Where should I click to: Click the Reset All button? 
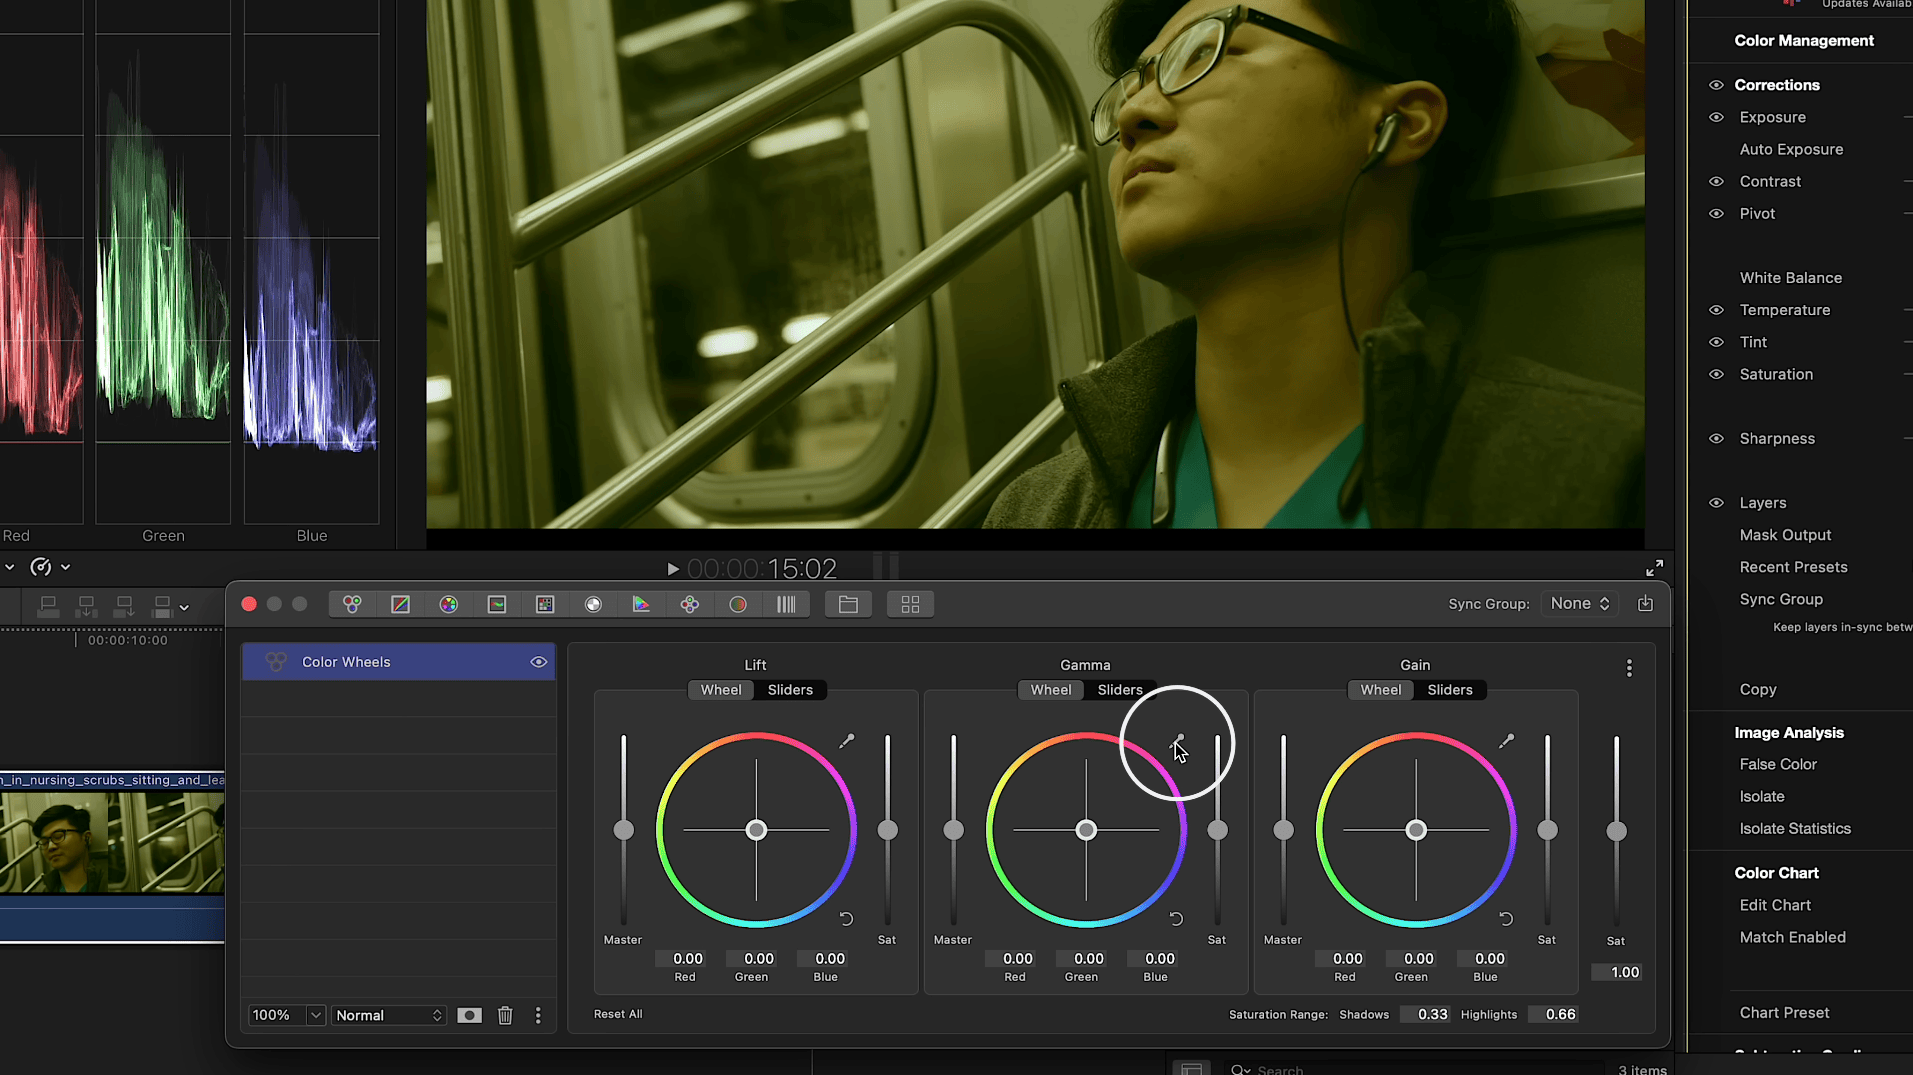(618, 1014)
